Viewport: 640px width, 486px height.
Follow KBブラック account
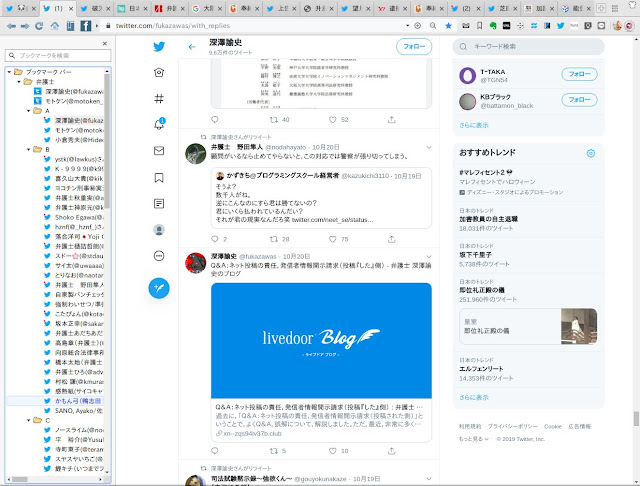(x=579, y=100)
